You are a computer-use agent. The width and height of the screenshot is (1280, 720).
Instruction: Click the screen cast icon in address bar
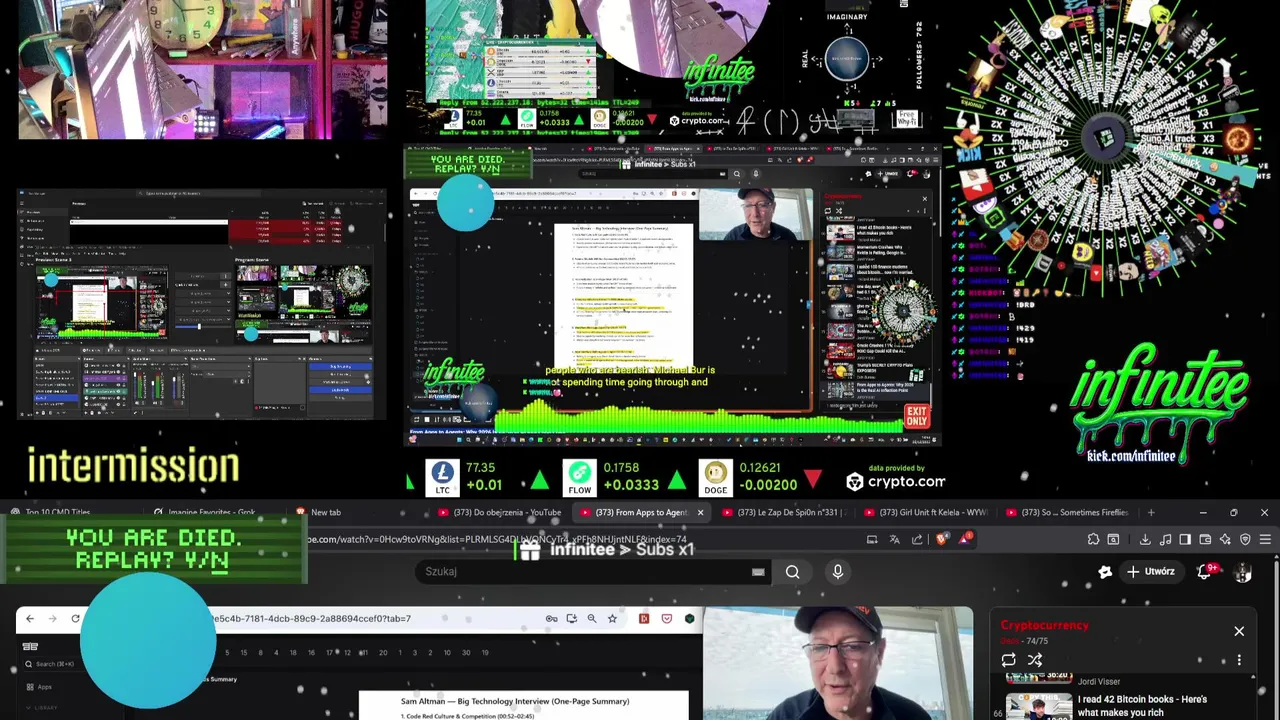(x=872, y=540)
